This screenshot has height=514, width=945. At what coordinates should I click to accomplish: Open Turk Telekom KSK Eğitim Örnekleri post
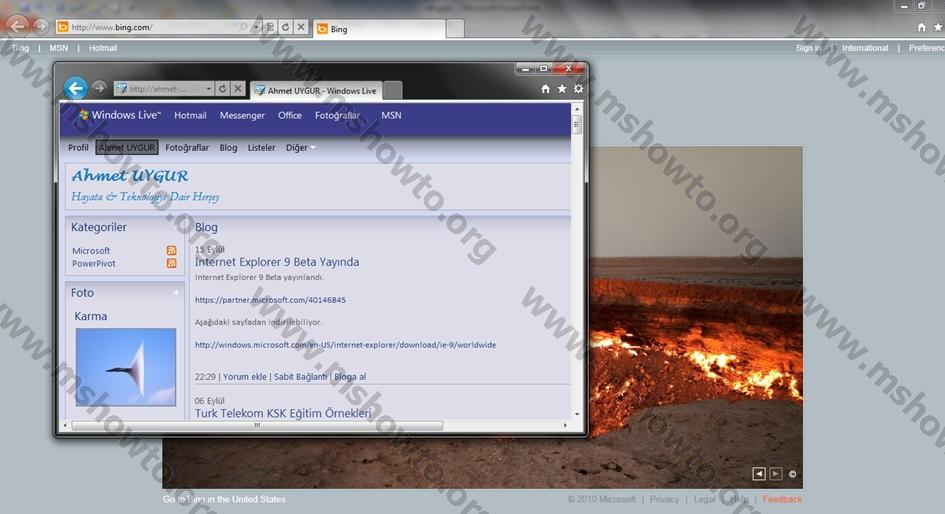tap(283, 413)
